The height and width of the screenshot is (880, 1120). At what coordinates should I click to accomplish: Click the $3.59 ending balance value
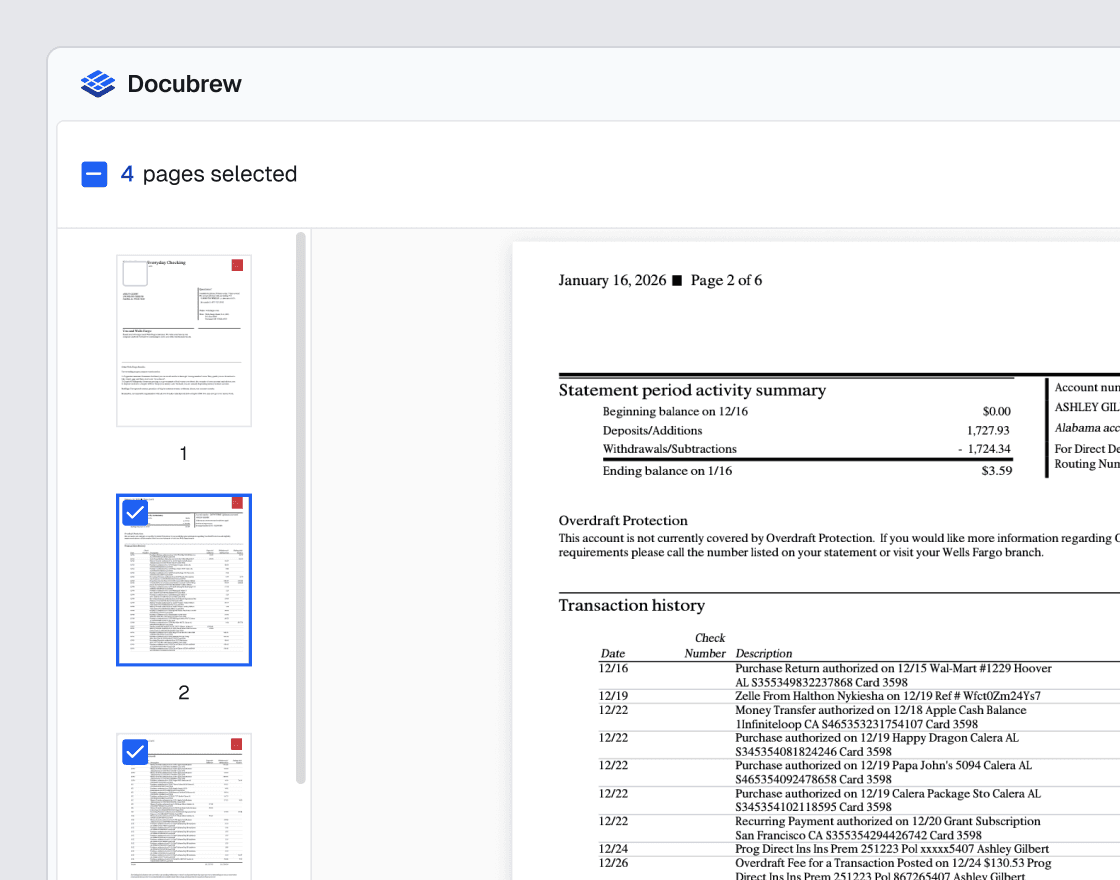pos(996,471)
